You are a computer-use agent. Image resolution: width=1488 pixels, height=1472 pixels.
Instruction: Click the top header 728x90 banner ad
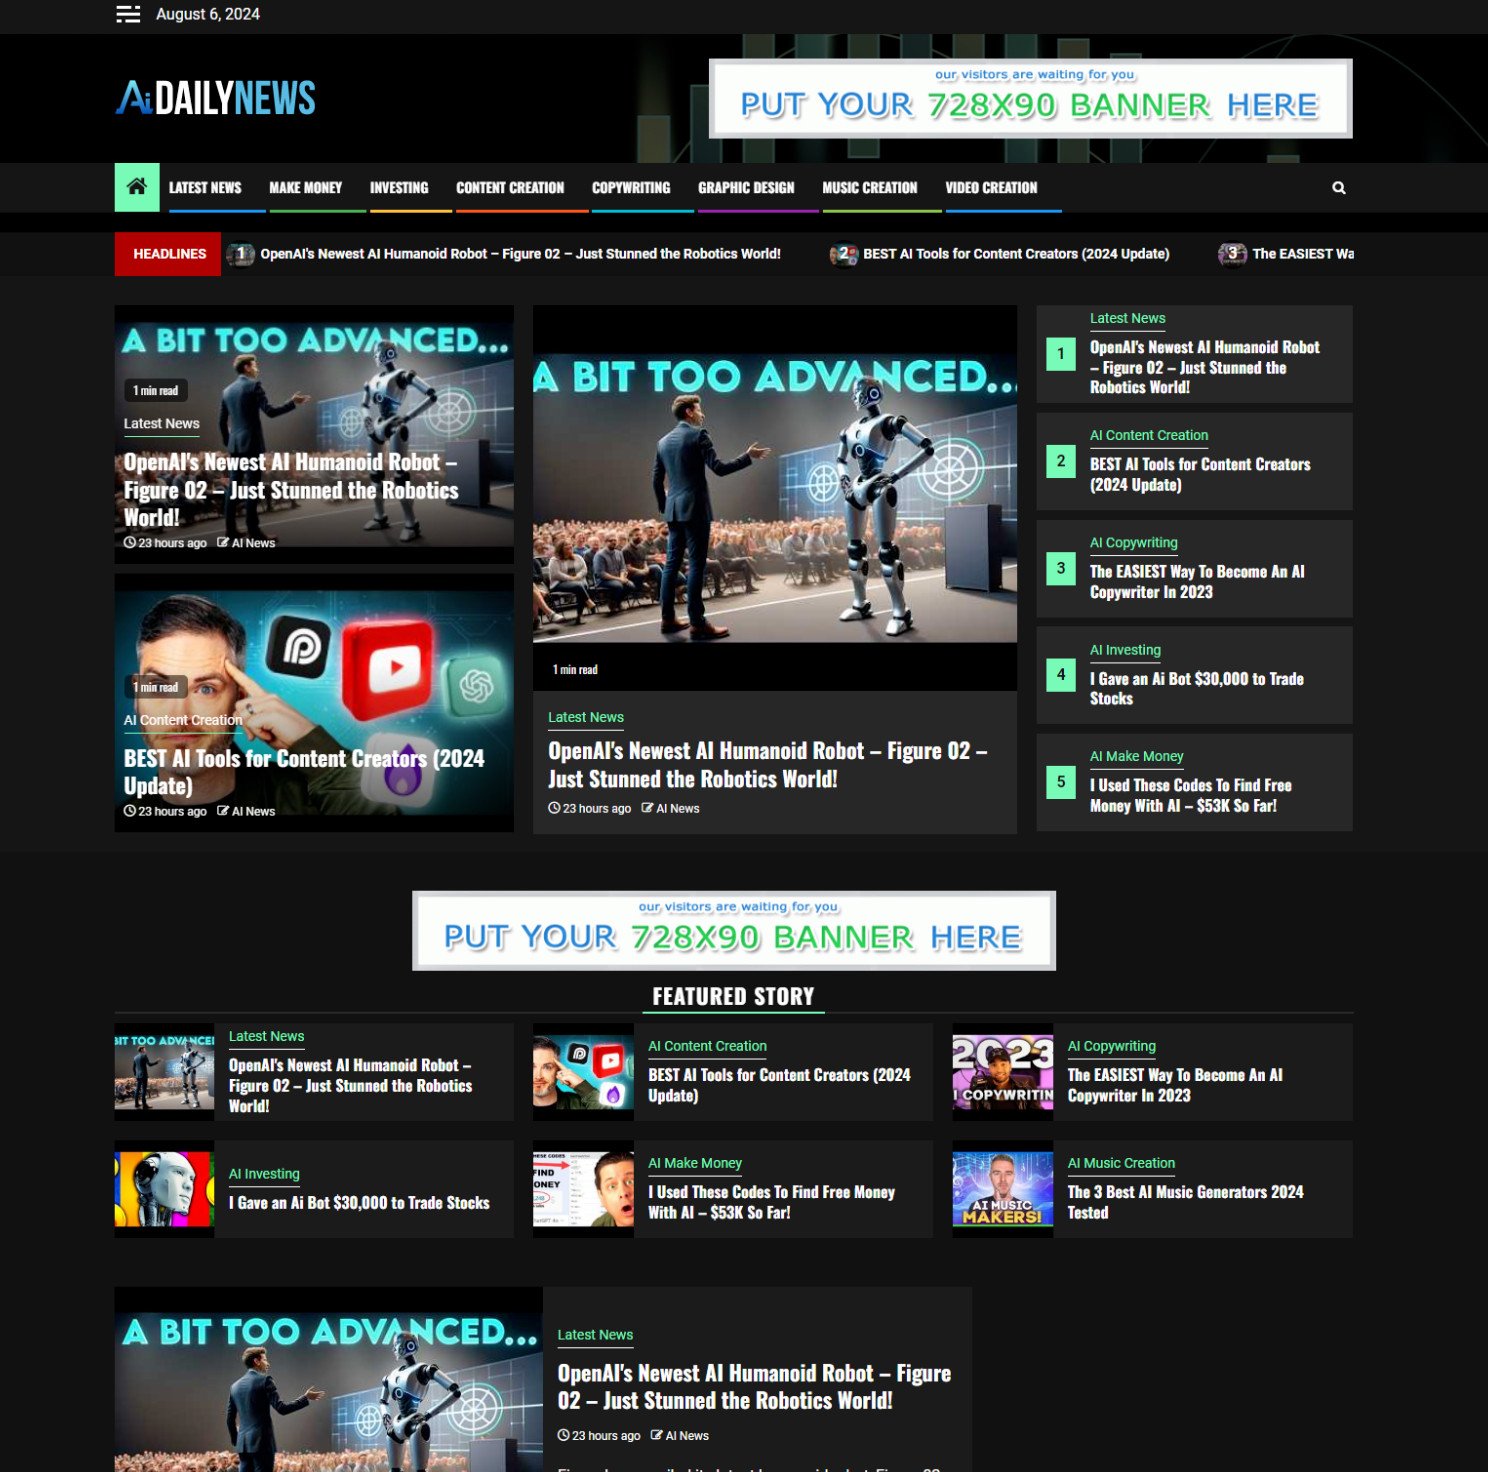(x=1030, y=98)
